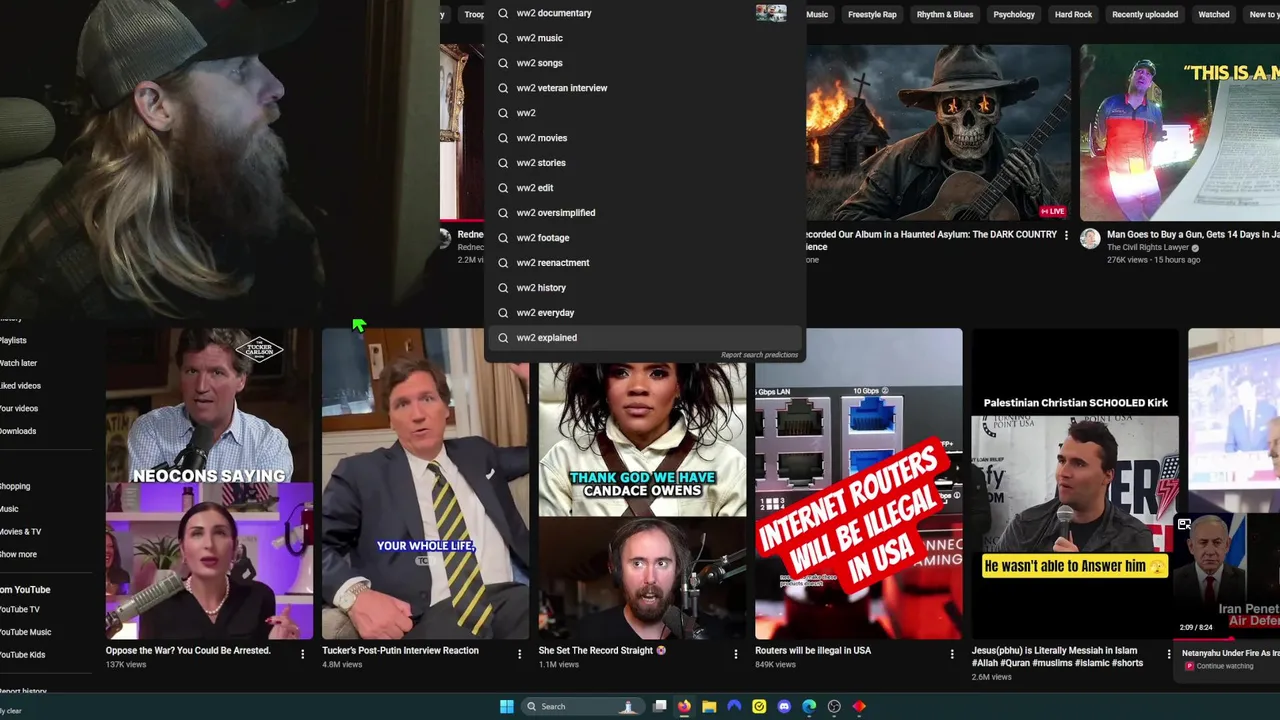
Task: Select 'ww2 explained' suggestion
Action: 644,338
